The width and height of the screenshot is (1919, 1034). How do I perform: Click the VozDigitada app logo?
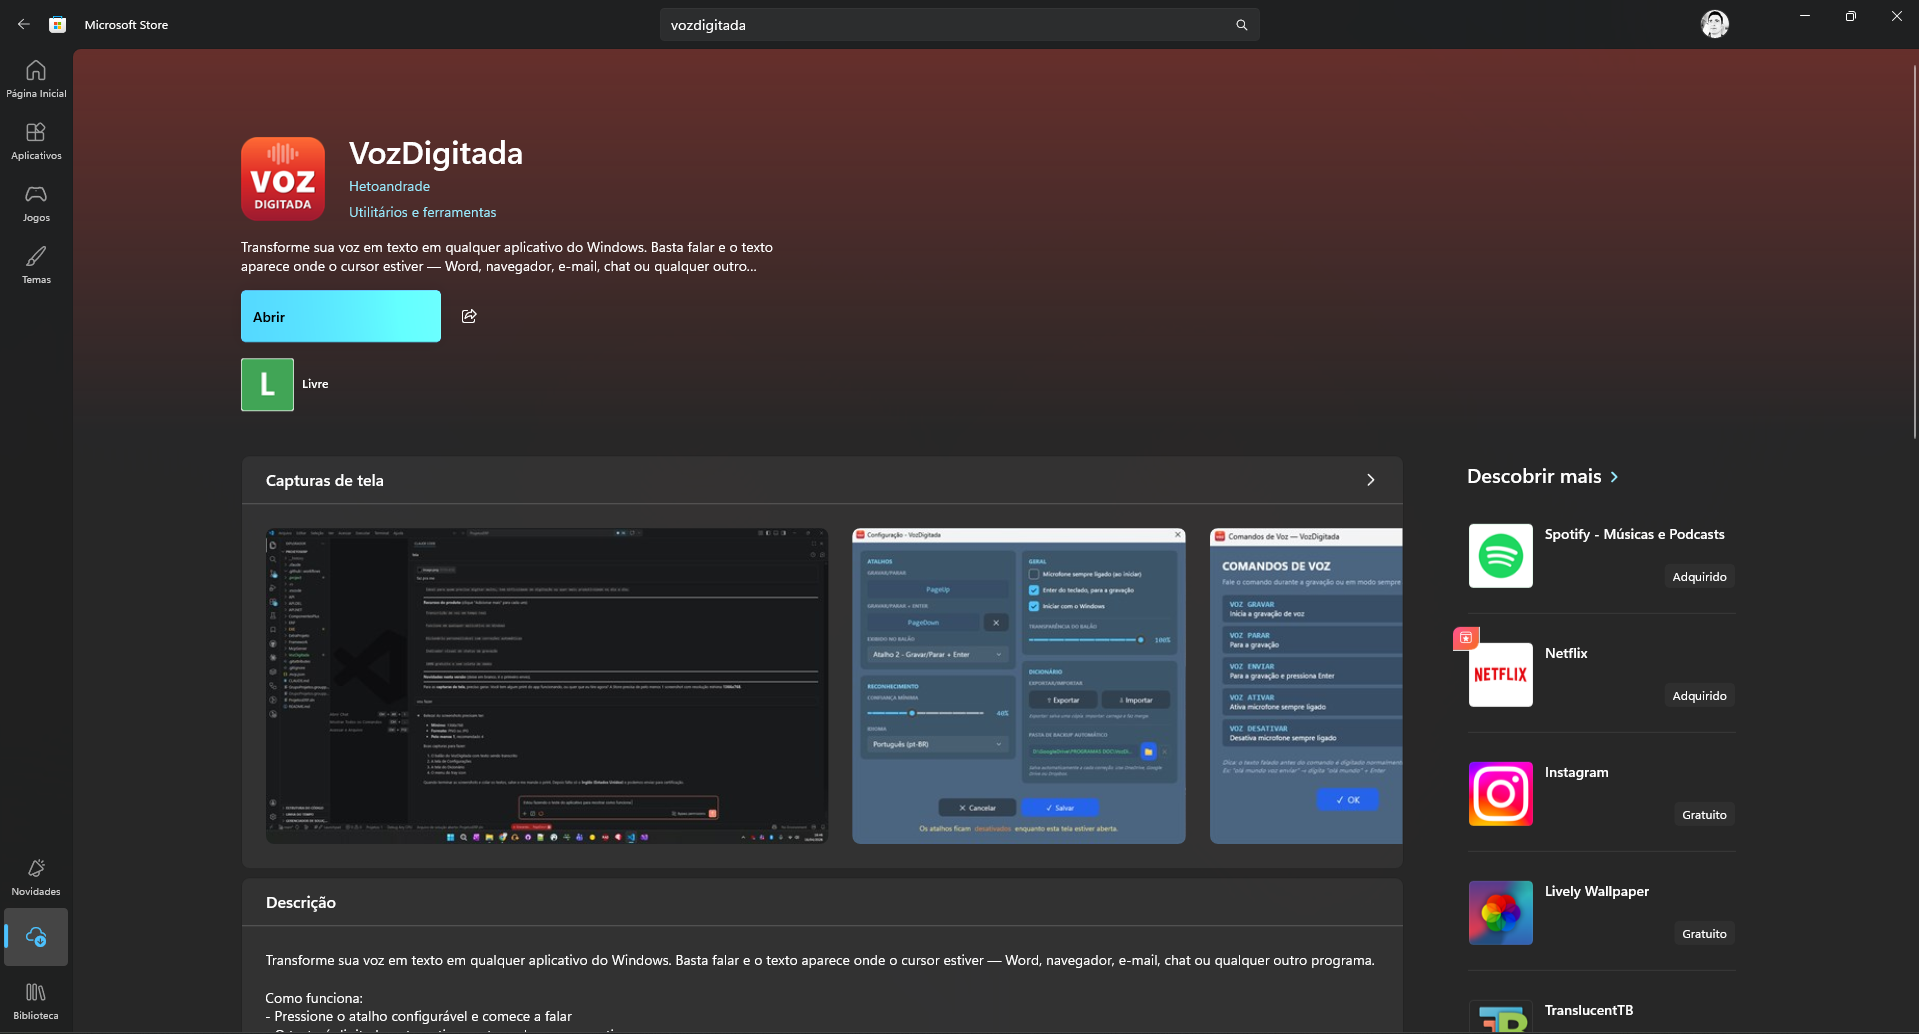coord(283,179)
